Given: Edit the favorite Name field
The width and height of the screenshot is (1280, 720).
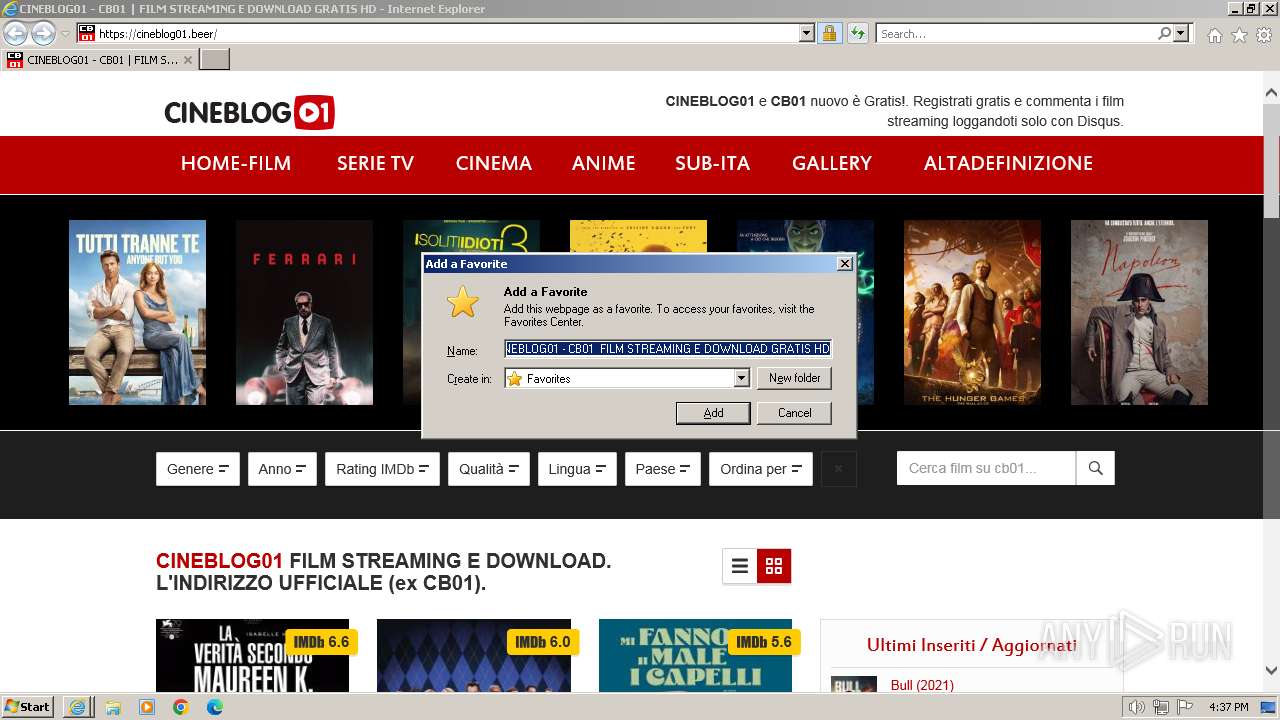Looking at the screenshot, I should coord(668,349).
